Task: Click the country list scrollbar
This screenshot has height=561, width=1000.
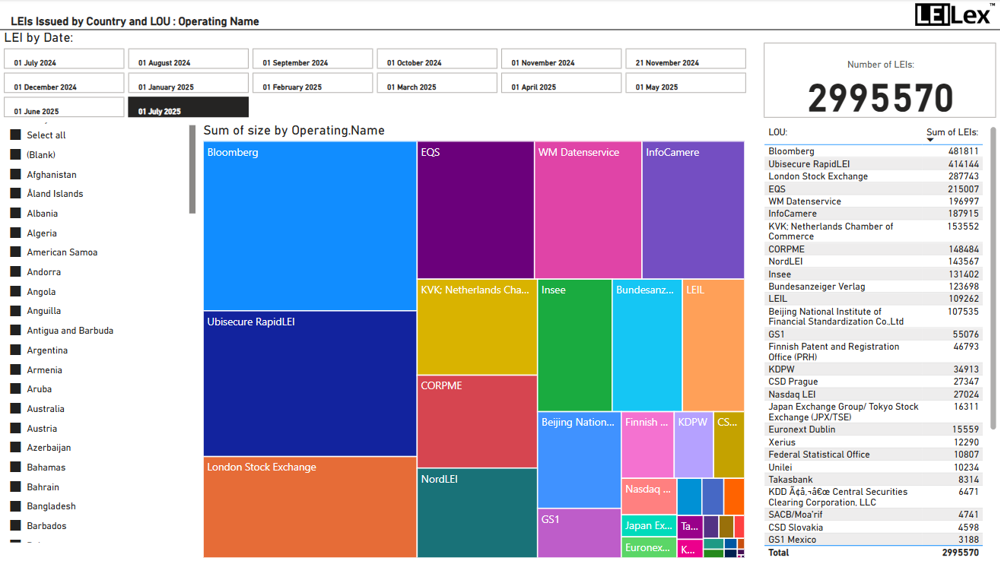Action: [x=192, y=170]
